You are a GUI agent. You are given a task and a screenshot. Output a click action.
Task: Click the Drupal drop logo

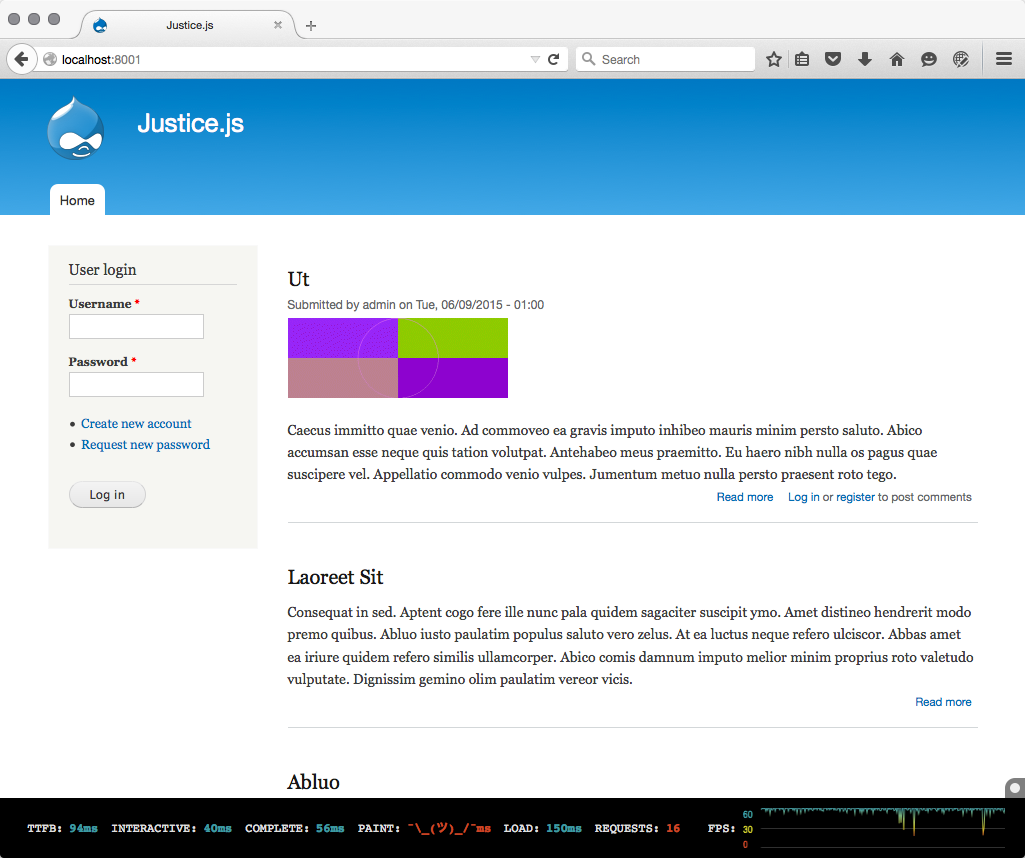(75, 128)
